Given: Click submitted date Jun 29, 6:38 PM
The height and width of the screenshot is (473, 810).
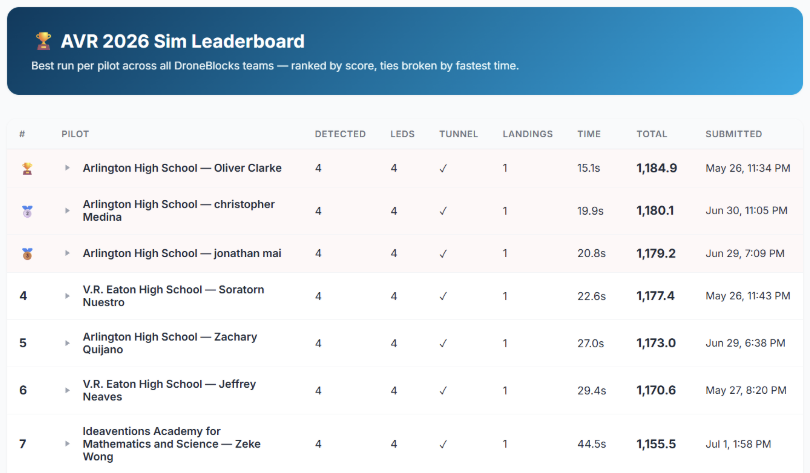Looking at the screenshot, I should click(x=745, y=343).
